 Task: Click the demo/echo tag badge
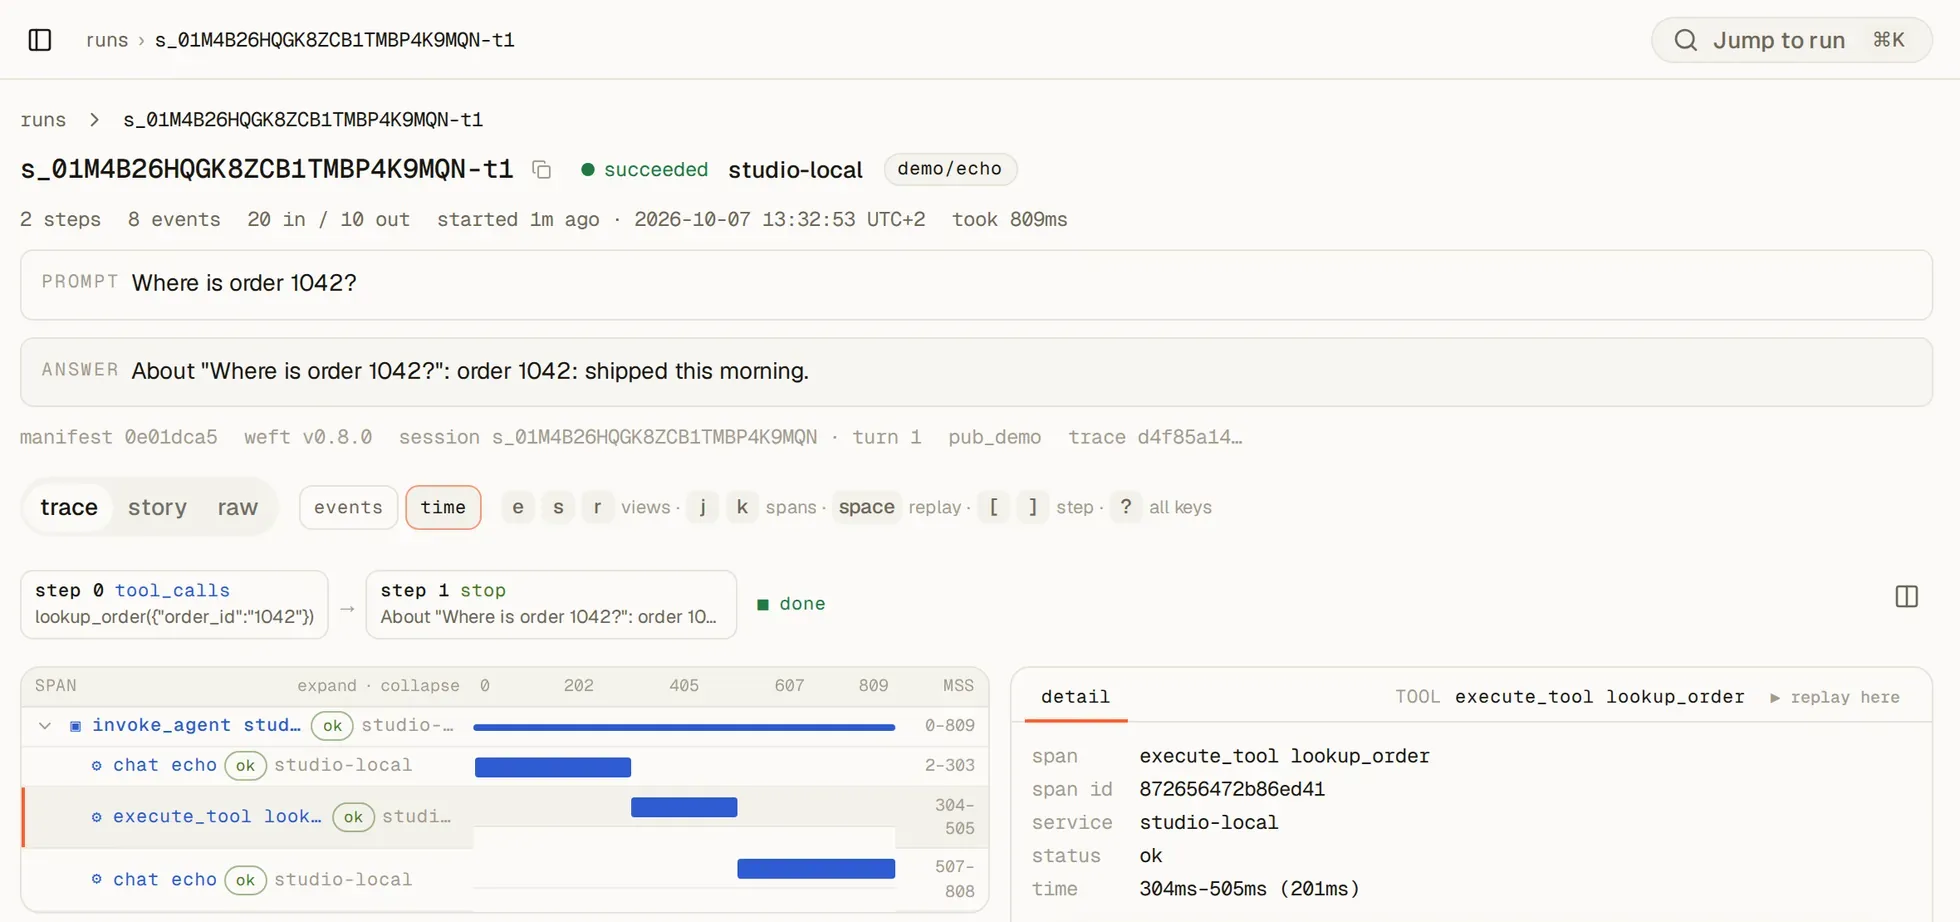pos(950,169)
